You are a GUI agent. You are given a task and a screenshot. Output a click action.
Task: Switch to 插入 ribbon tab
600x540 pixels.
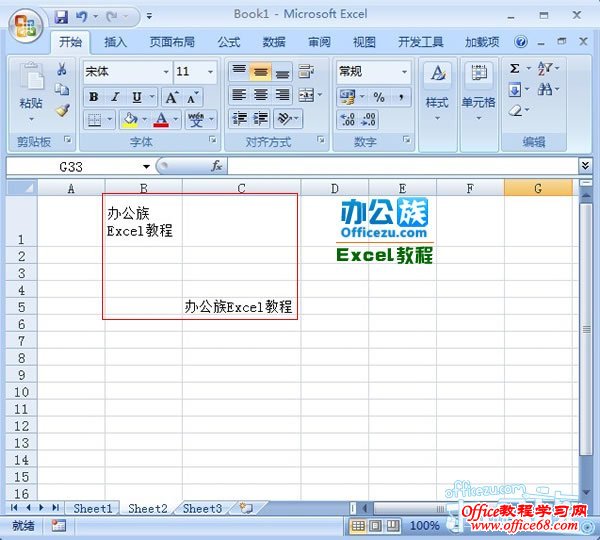tap(115, 42)
